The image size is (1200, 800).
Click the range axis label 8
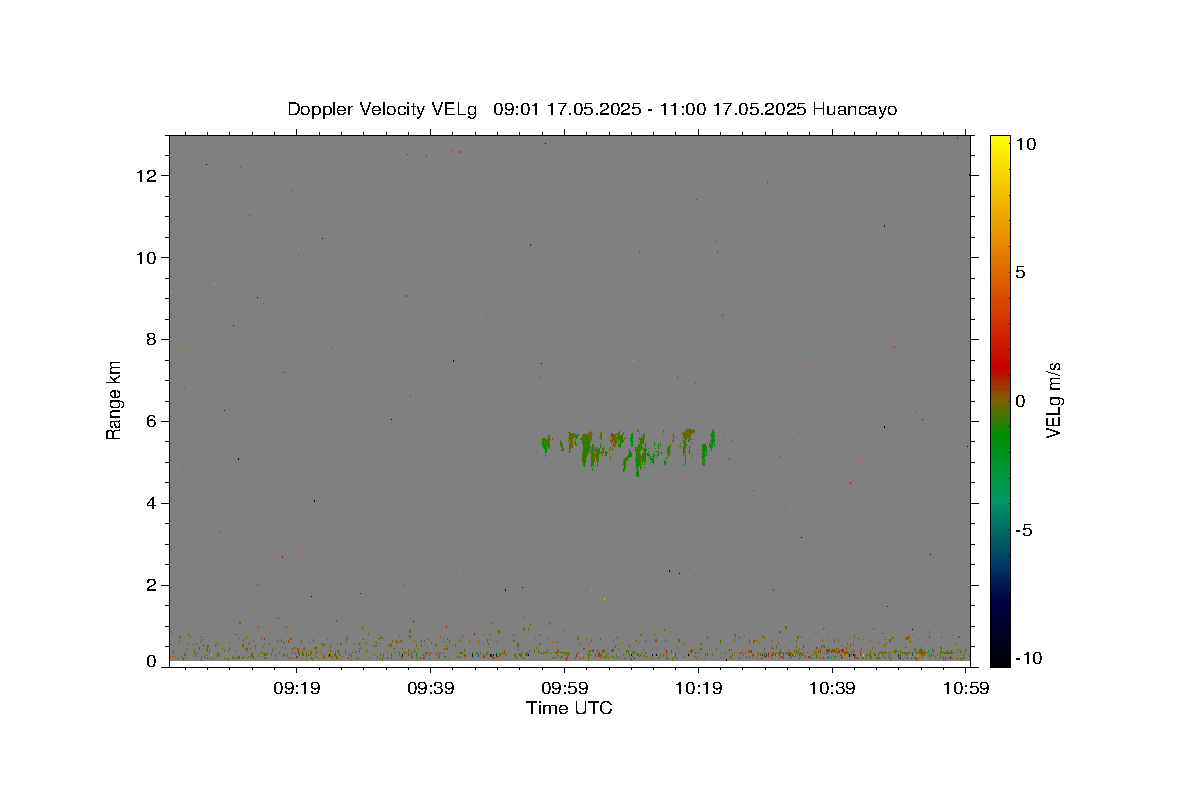[153, 340]
